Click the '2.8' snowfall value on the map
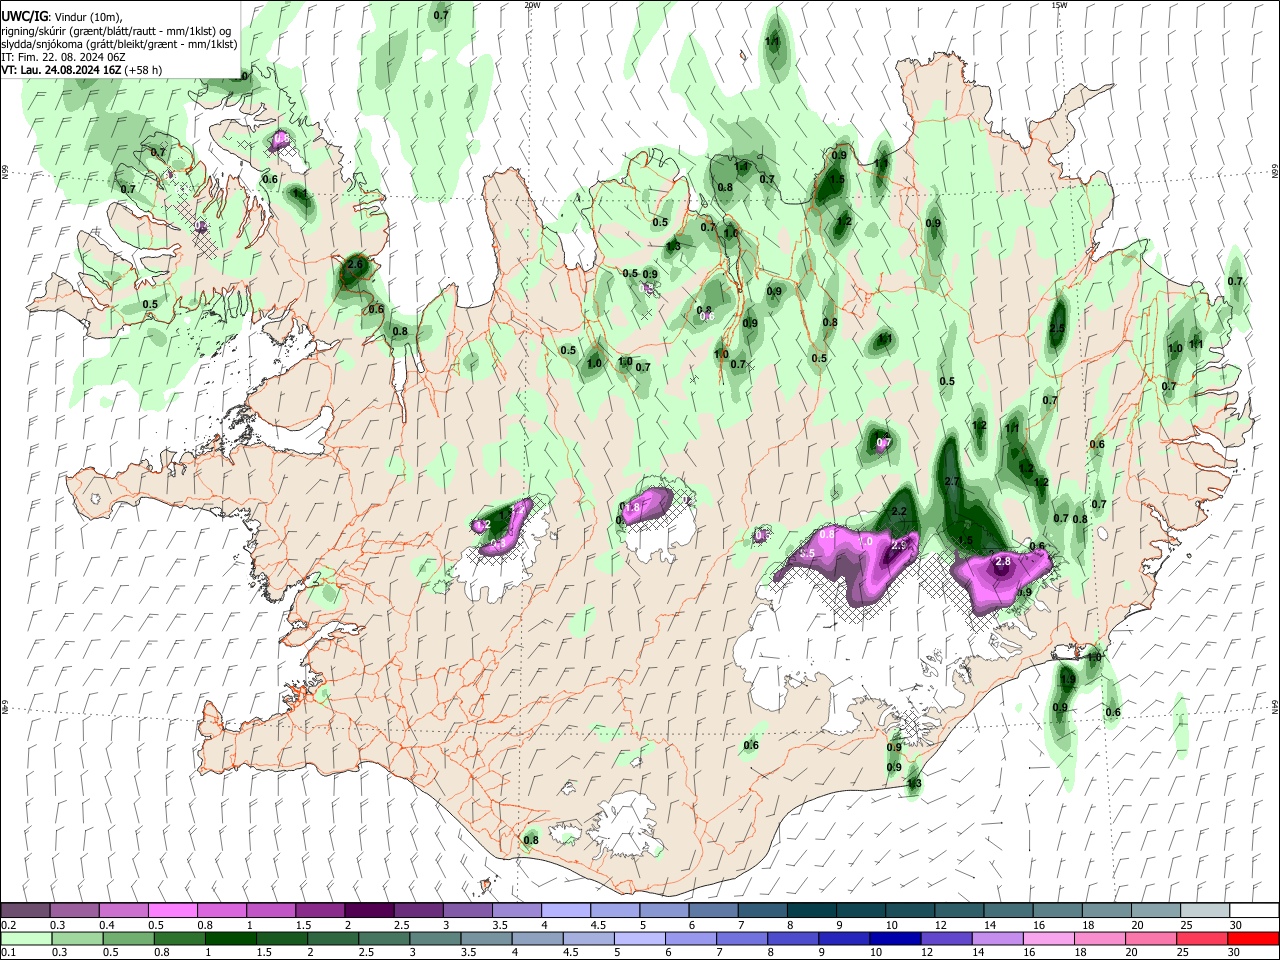1280x960 pixels. click(x=1003, y=563)
